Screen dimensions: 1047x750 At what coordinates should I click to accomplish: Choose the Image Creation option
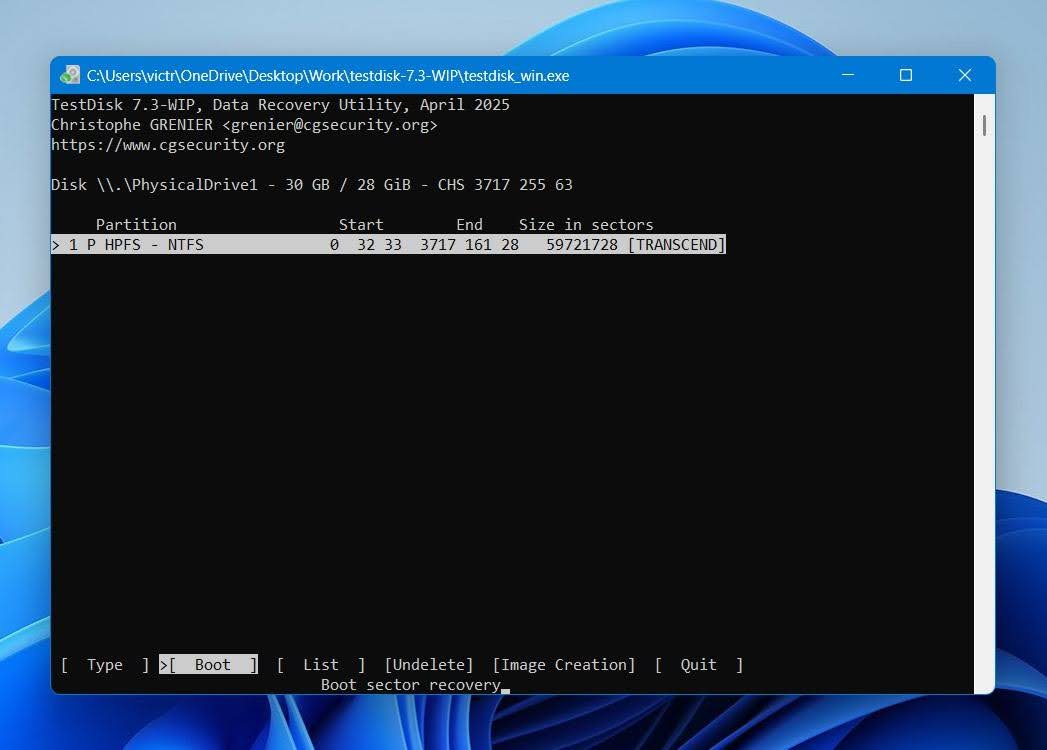[564, 665]
